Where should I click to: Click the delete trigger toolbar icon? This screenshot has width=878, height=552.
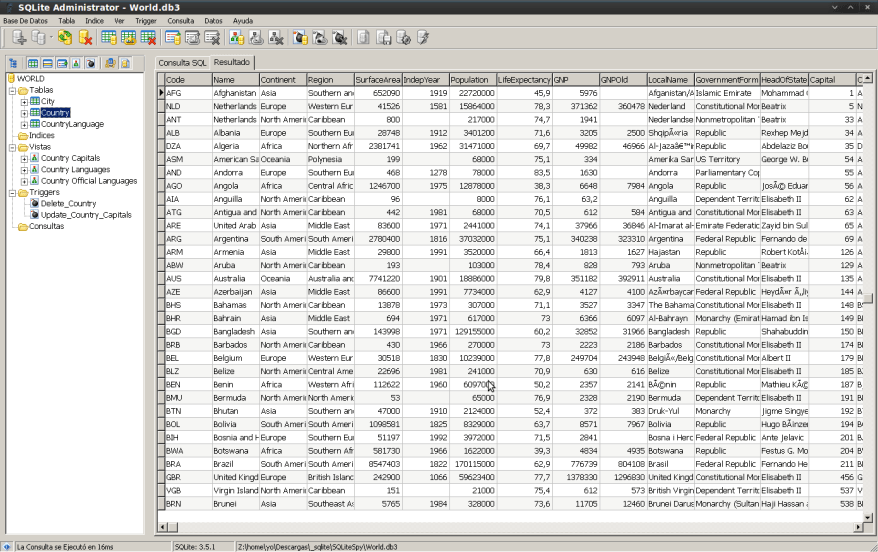[340, 38]
